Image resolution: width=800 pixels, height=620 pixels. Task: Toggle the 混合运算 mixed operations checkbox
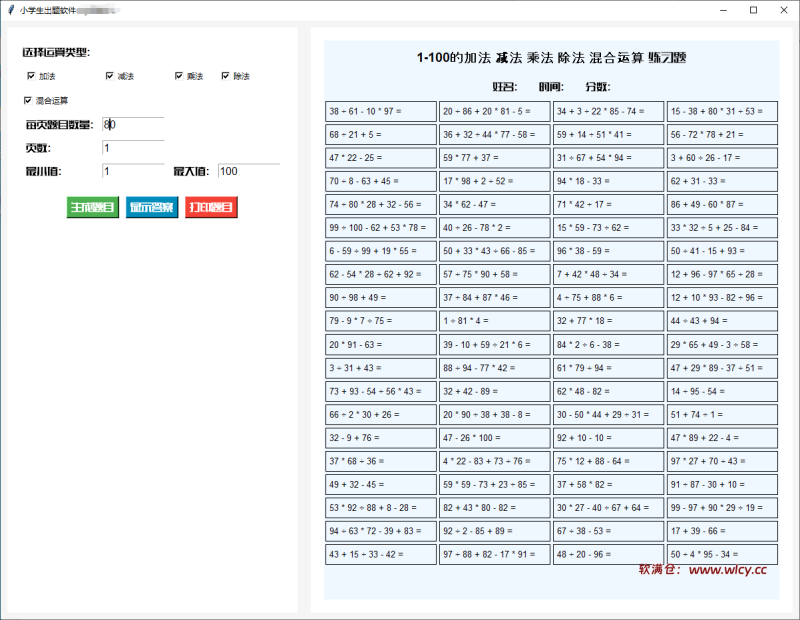tap(29, 100)
